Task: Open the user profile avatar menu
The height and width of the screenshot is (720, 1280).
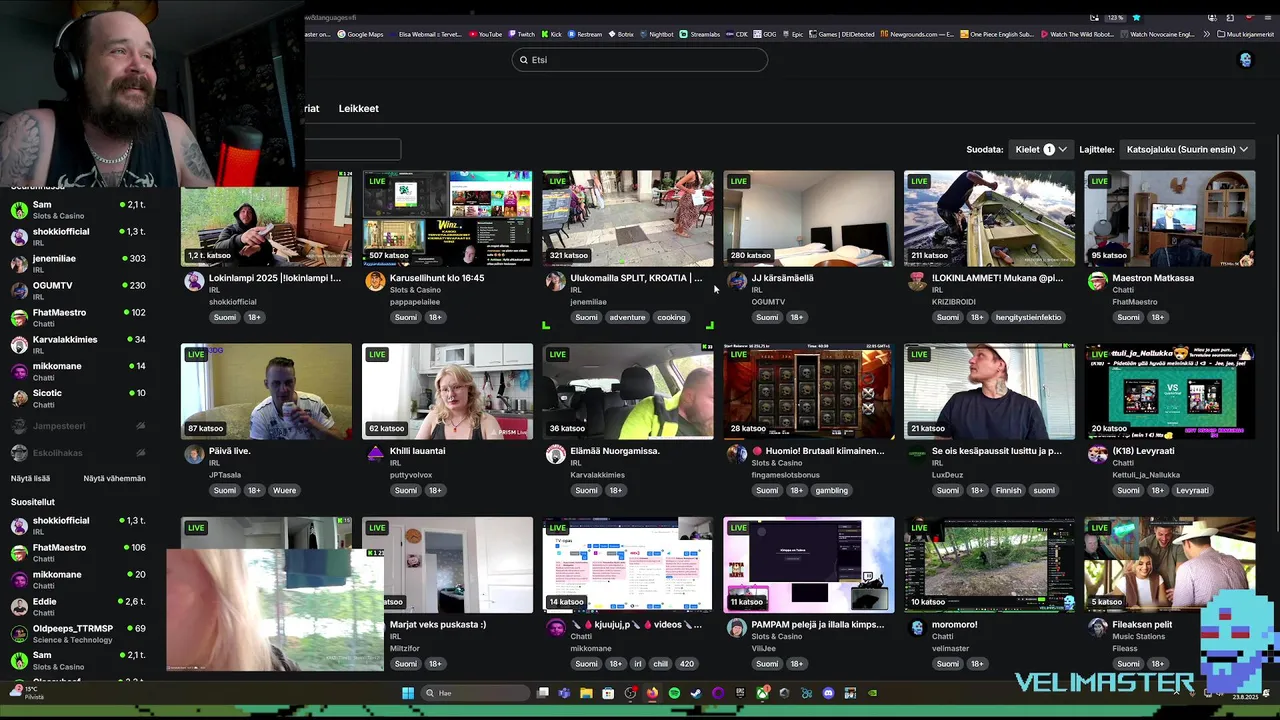Action: (1245, 60)
